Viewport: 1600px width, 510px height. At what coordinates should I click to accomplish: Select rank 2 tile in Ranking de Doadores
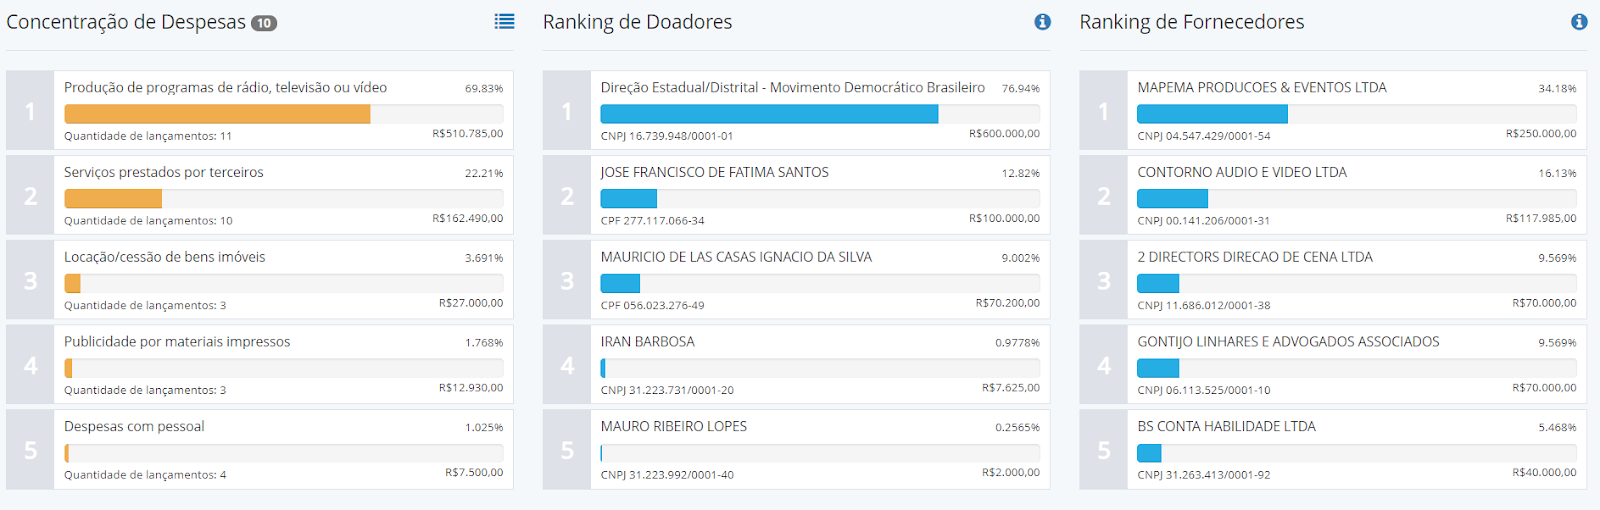coord(567,195)
